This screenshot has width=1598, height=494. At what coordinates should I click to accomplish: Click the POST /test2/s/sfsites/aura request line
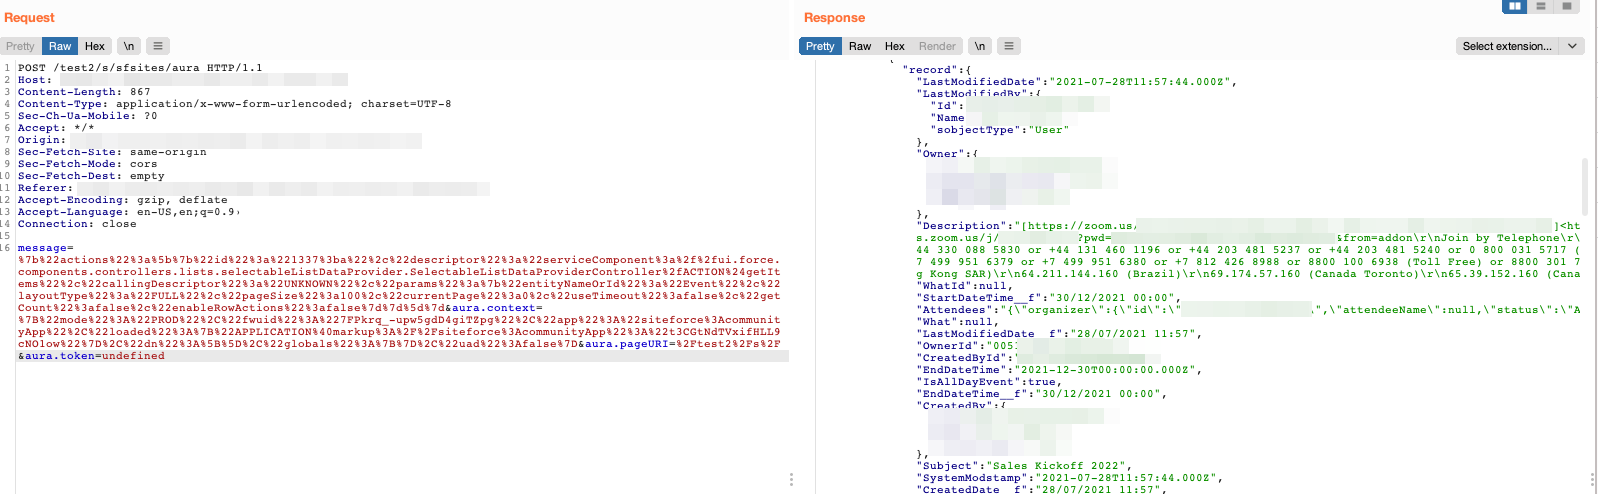(x=140, y=68)
